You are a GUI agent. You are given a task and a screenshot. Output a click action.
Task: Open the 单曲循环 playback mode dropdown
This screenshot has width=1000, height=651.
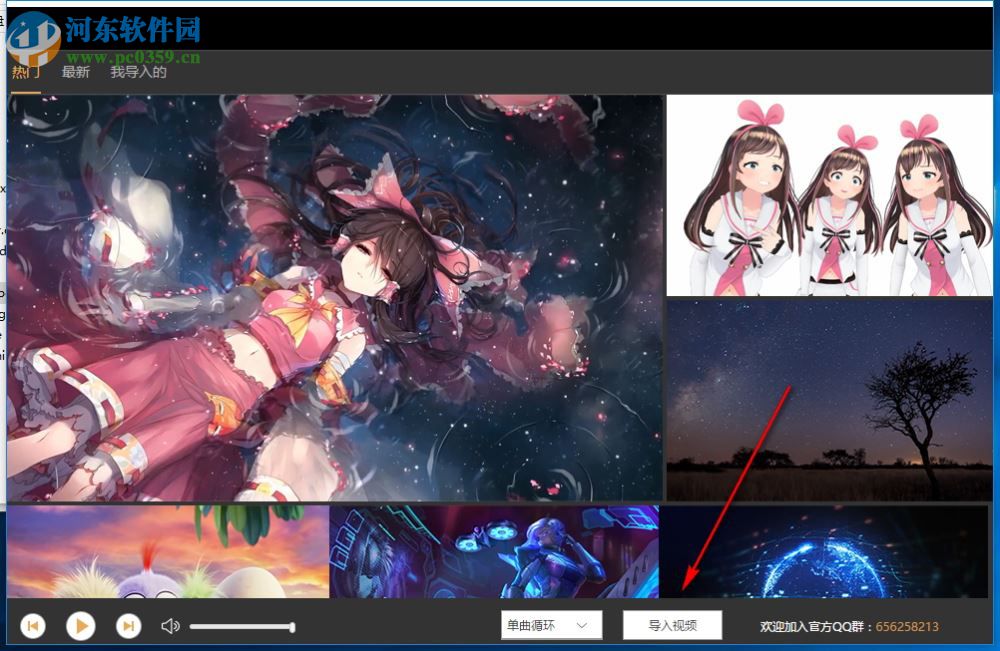(x=552, y=625)
